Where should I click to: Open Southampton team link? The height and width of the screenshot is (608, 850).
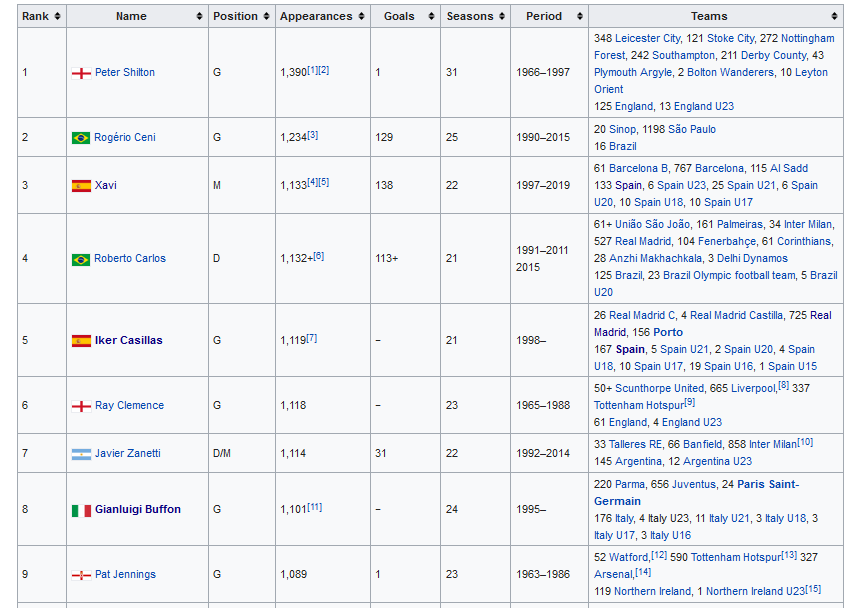point(683,55)
